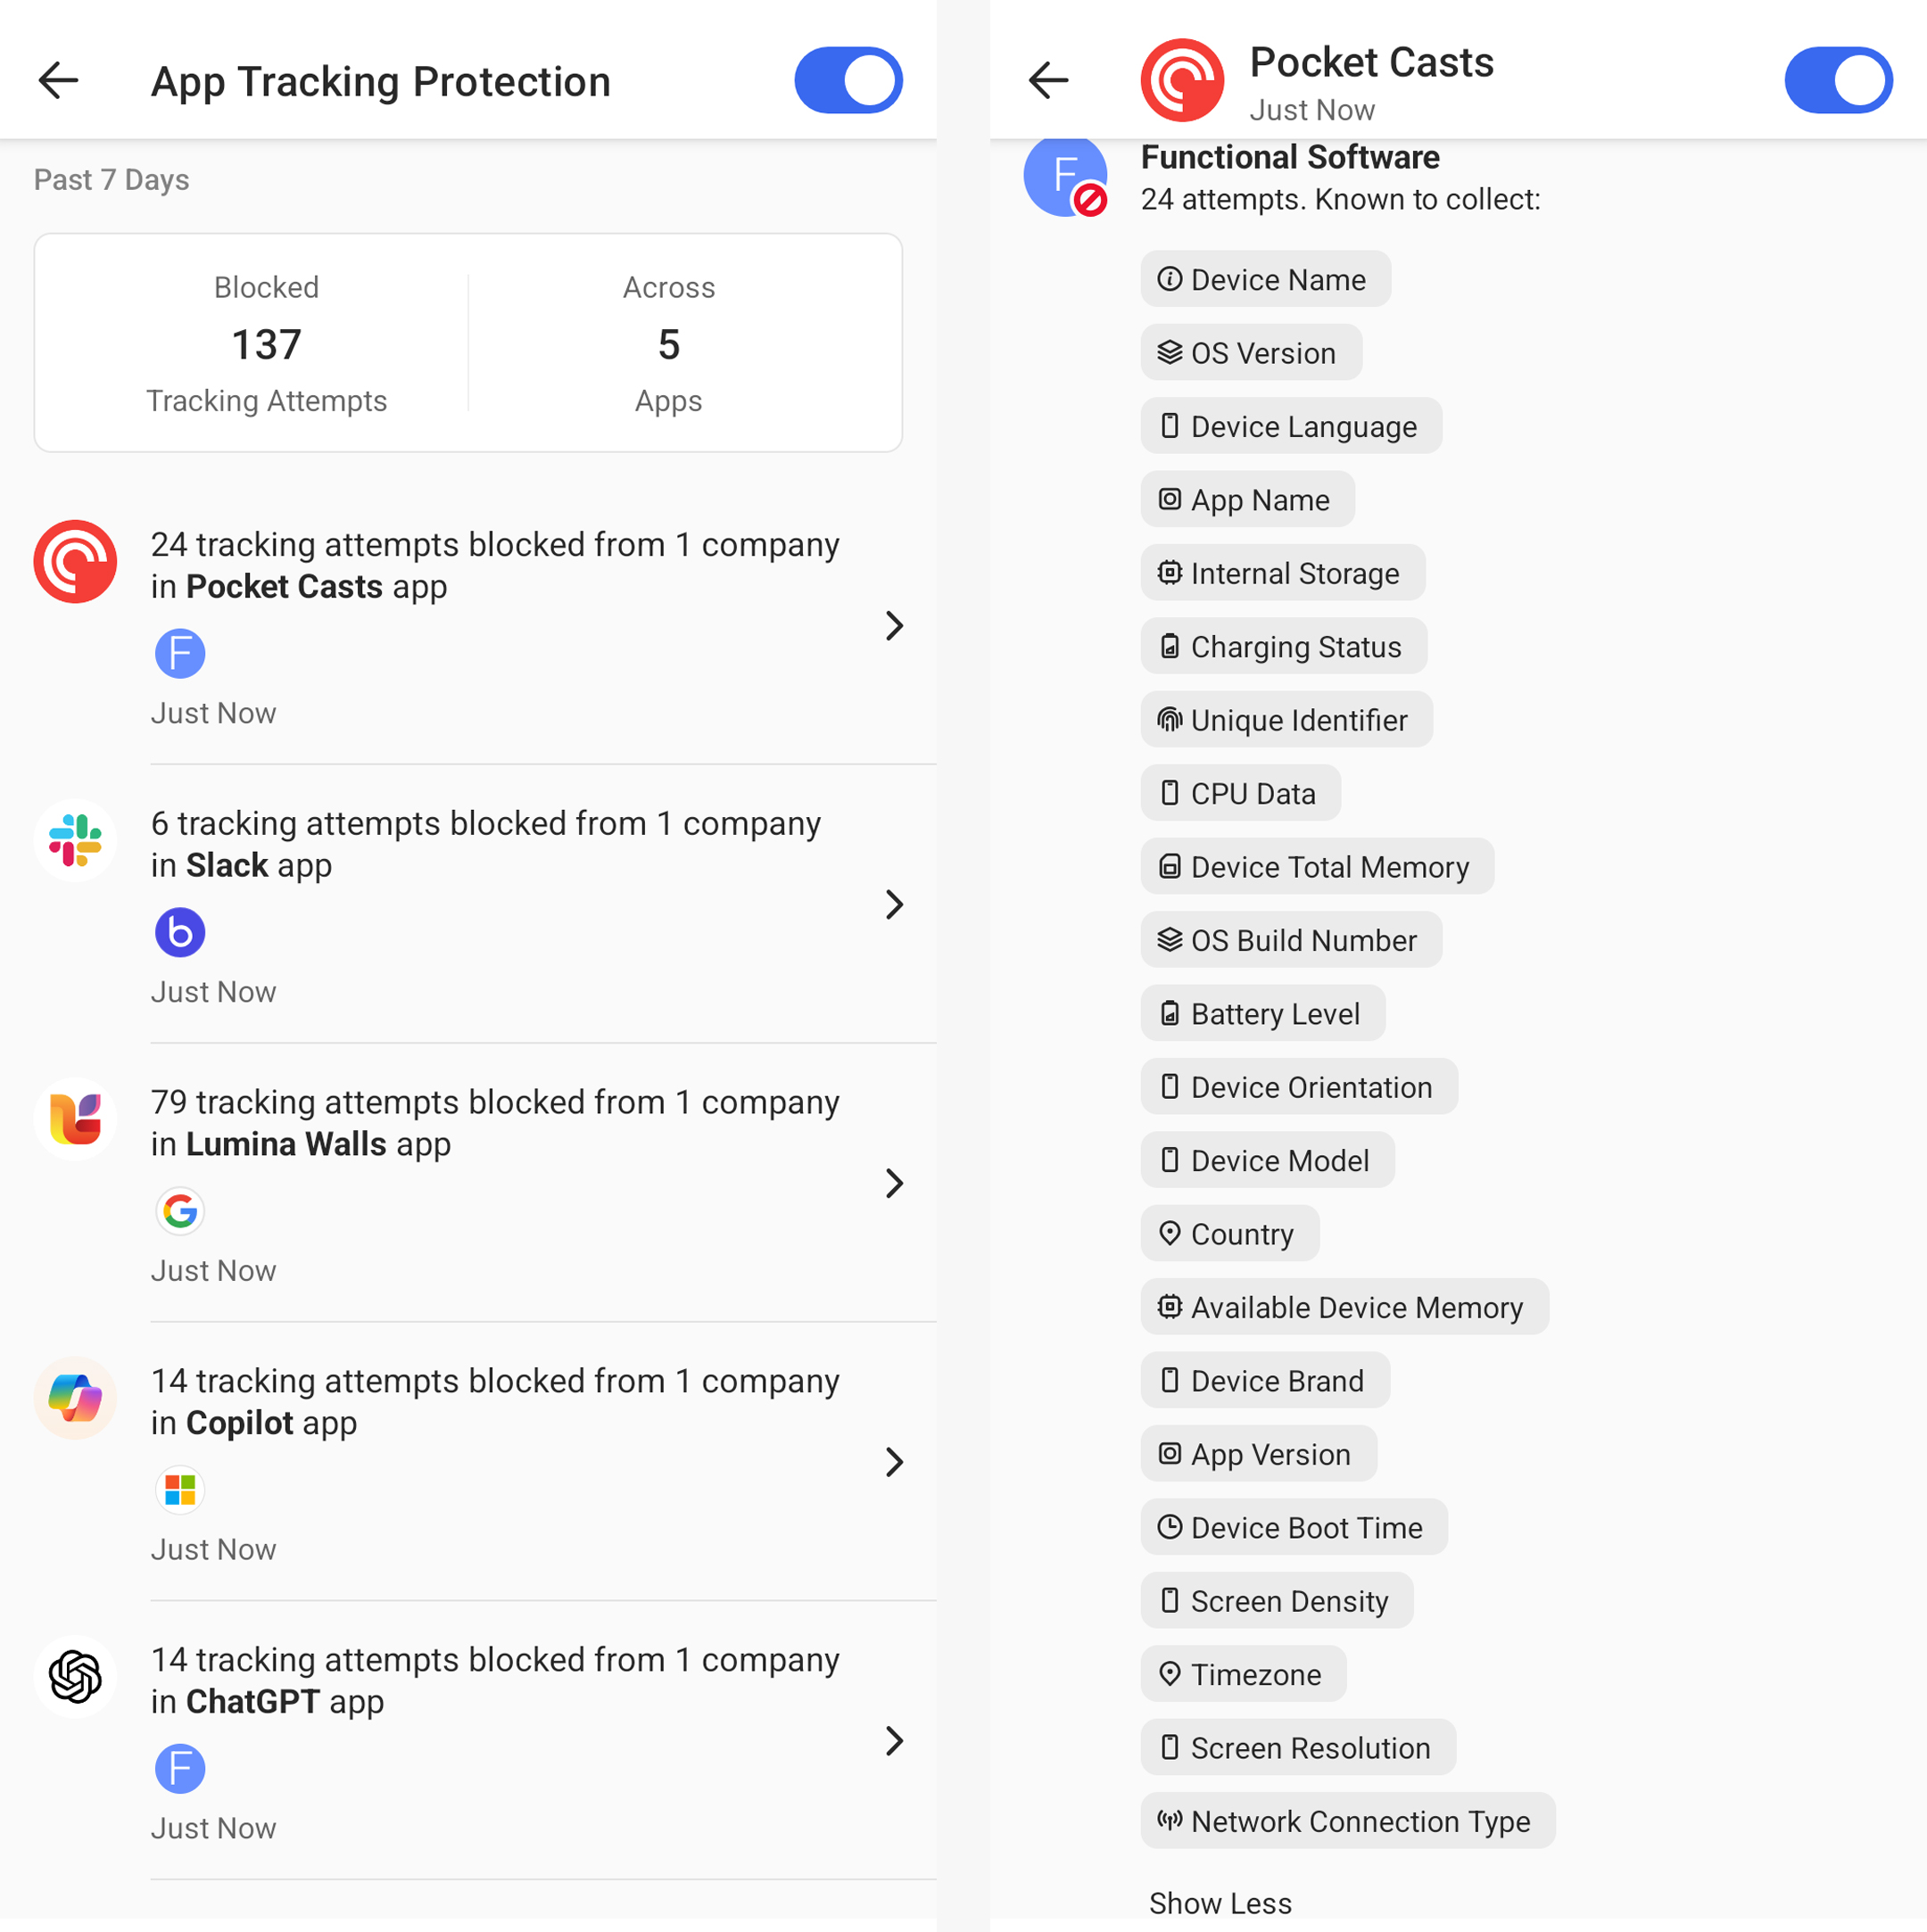
Task: Expand the ChatGPT tracking entry chevron
Action: click(895, 1742)
